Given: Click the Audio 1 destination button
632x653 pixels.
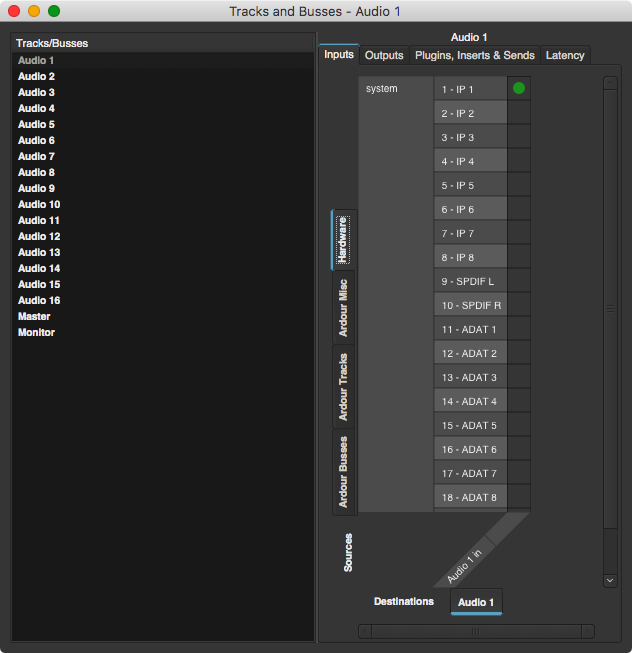Looking at the screenshot, I should 476,602.
